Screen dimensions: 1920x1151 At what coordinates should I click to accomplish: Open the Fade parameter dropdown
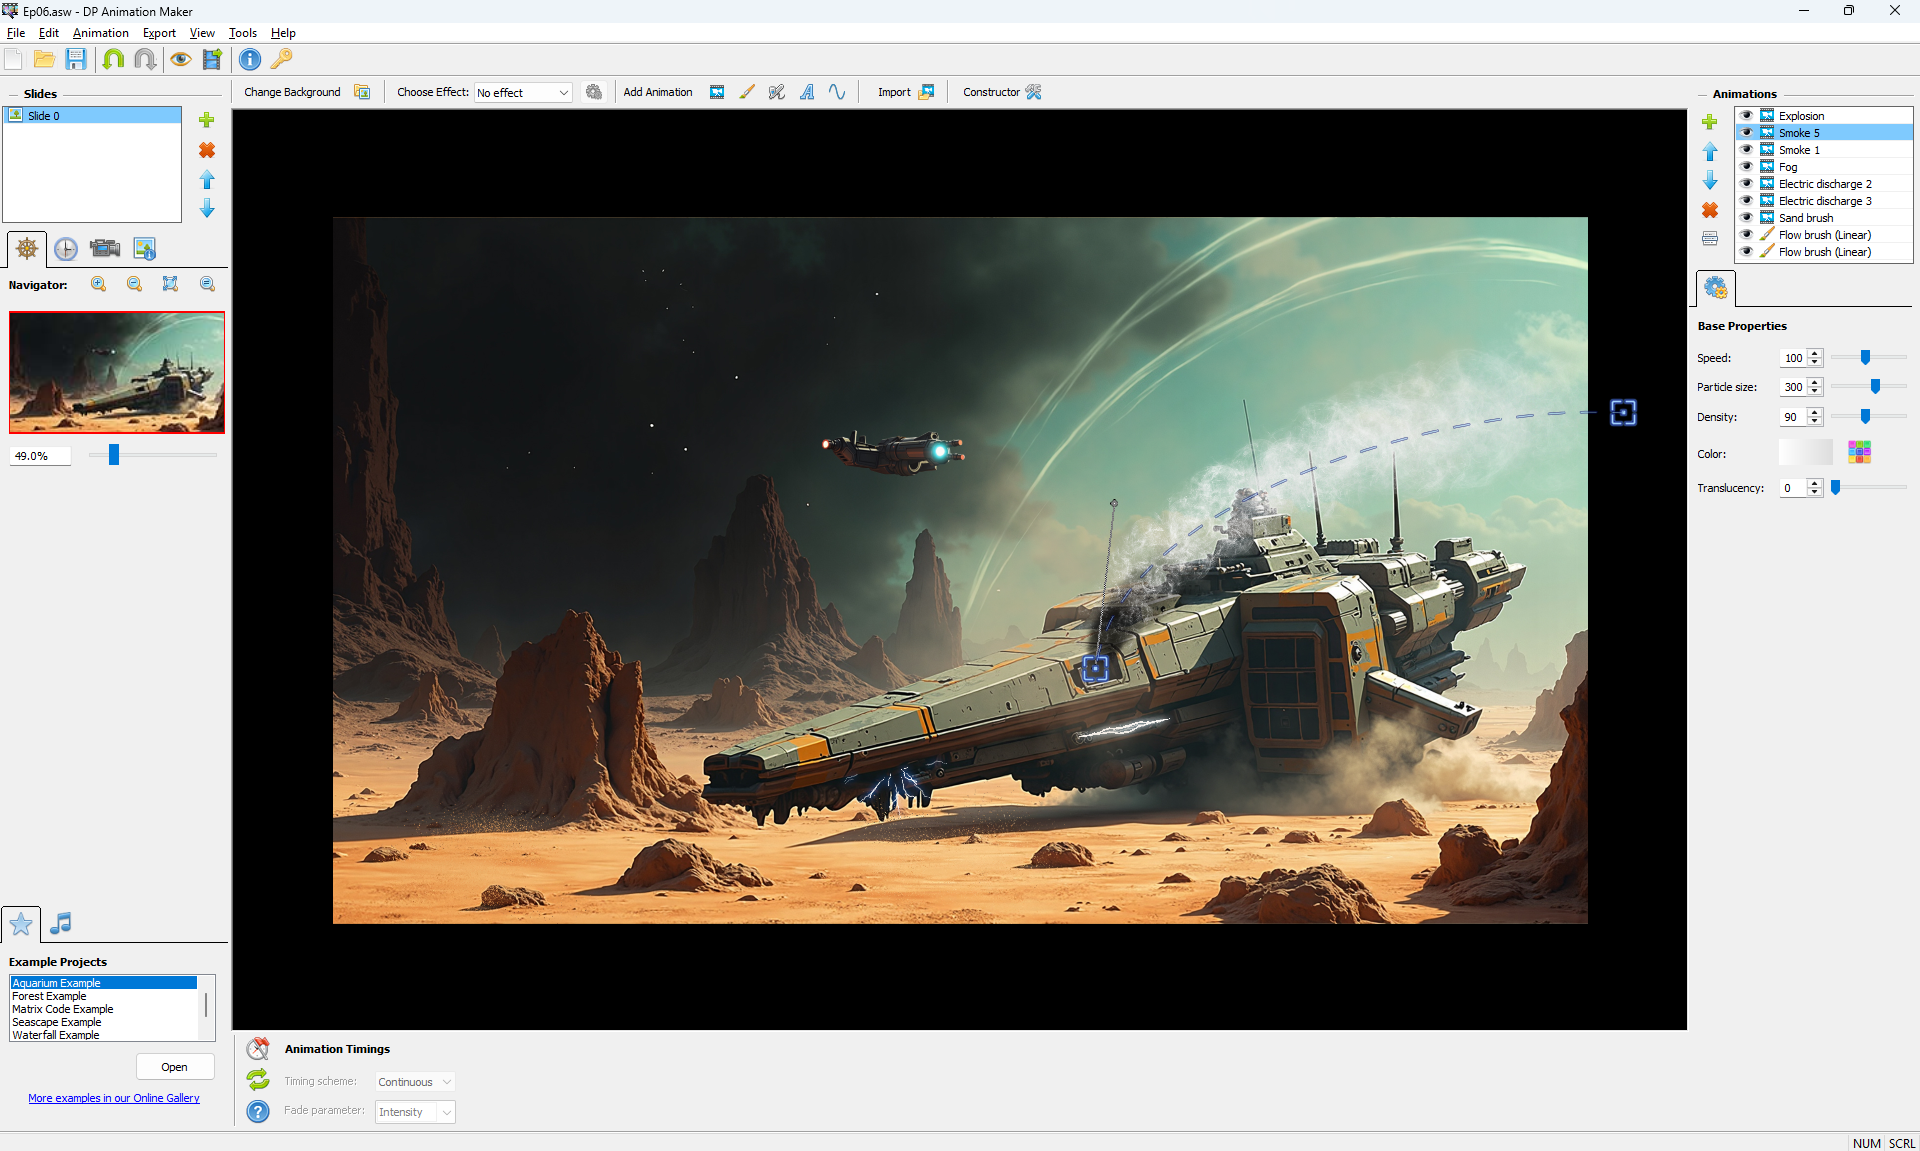tap(415, 1112)
